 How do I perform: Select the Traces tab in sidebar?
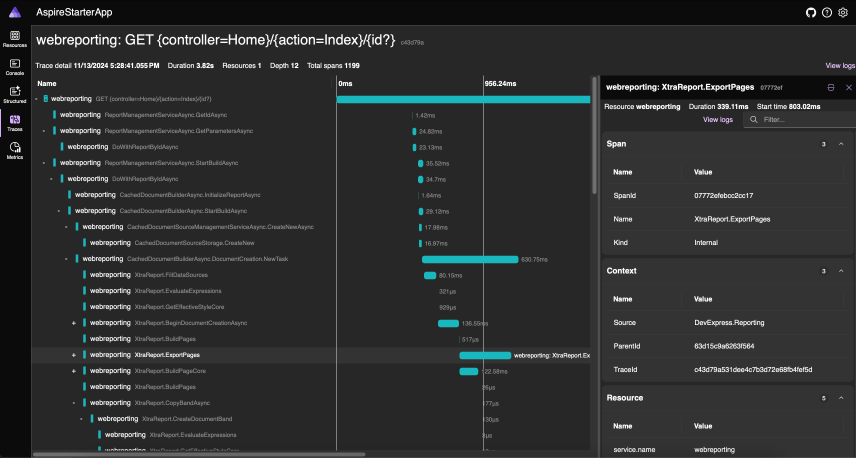[x=14, y=122]
